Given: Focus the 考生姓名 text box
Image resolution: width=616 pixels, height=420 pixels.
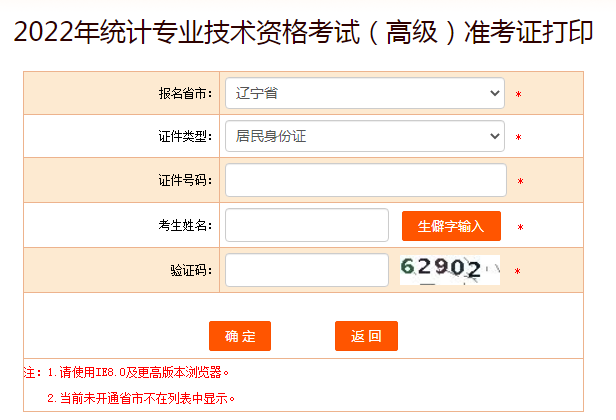Looking at the screenshot, I should [306, 225].
